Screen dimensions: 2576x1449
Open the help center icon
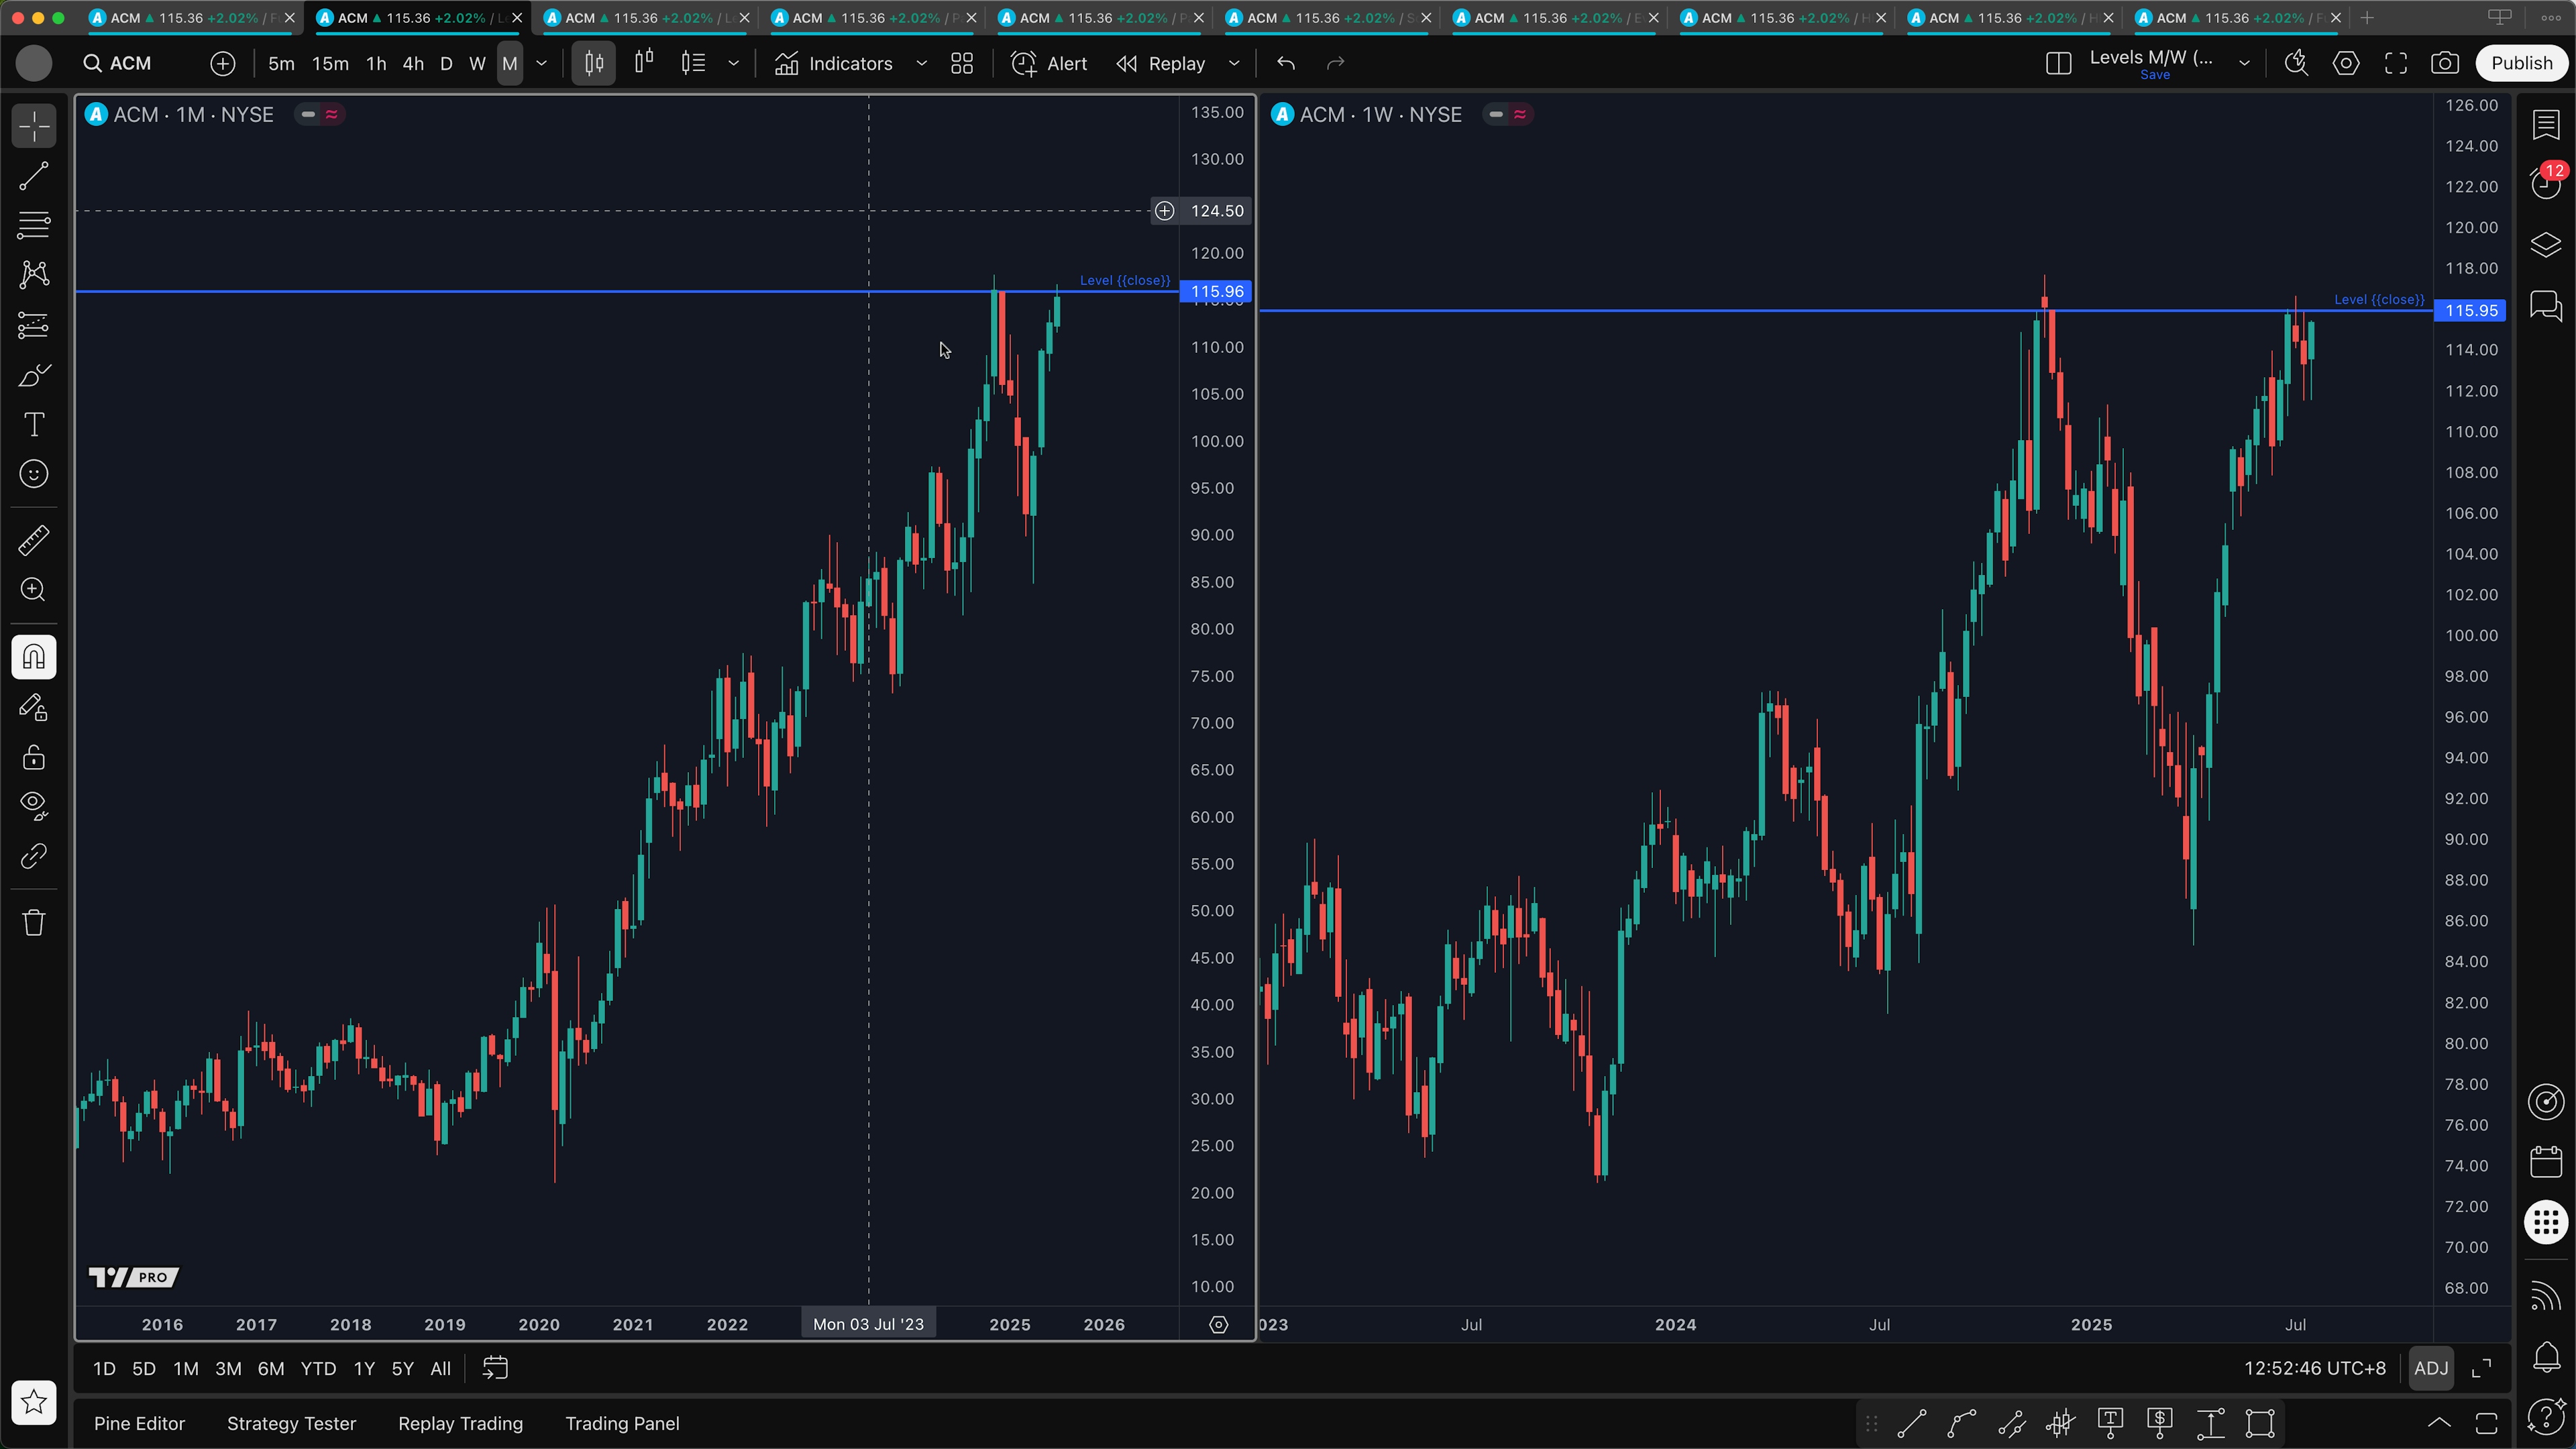point(2546,1416)
